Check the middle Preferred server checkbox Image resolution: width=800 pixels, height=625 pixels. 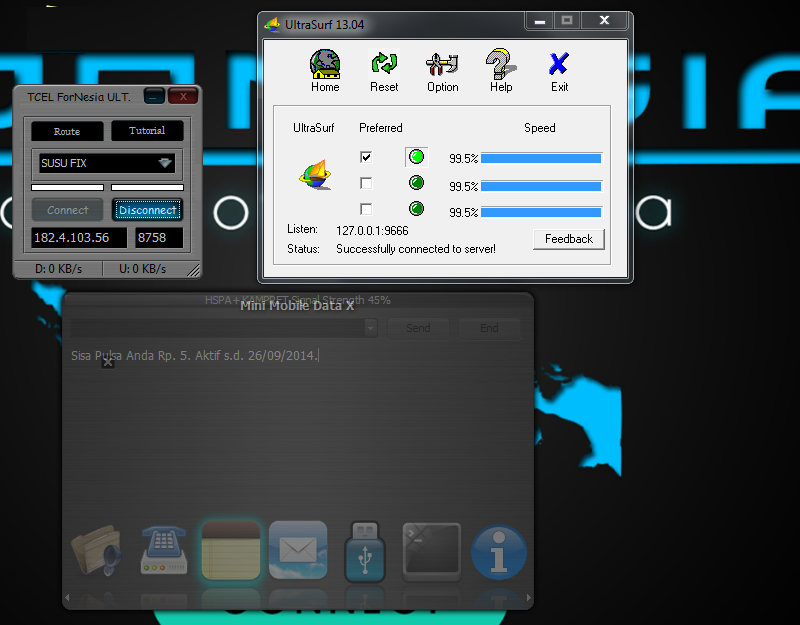tap(366, 183)
